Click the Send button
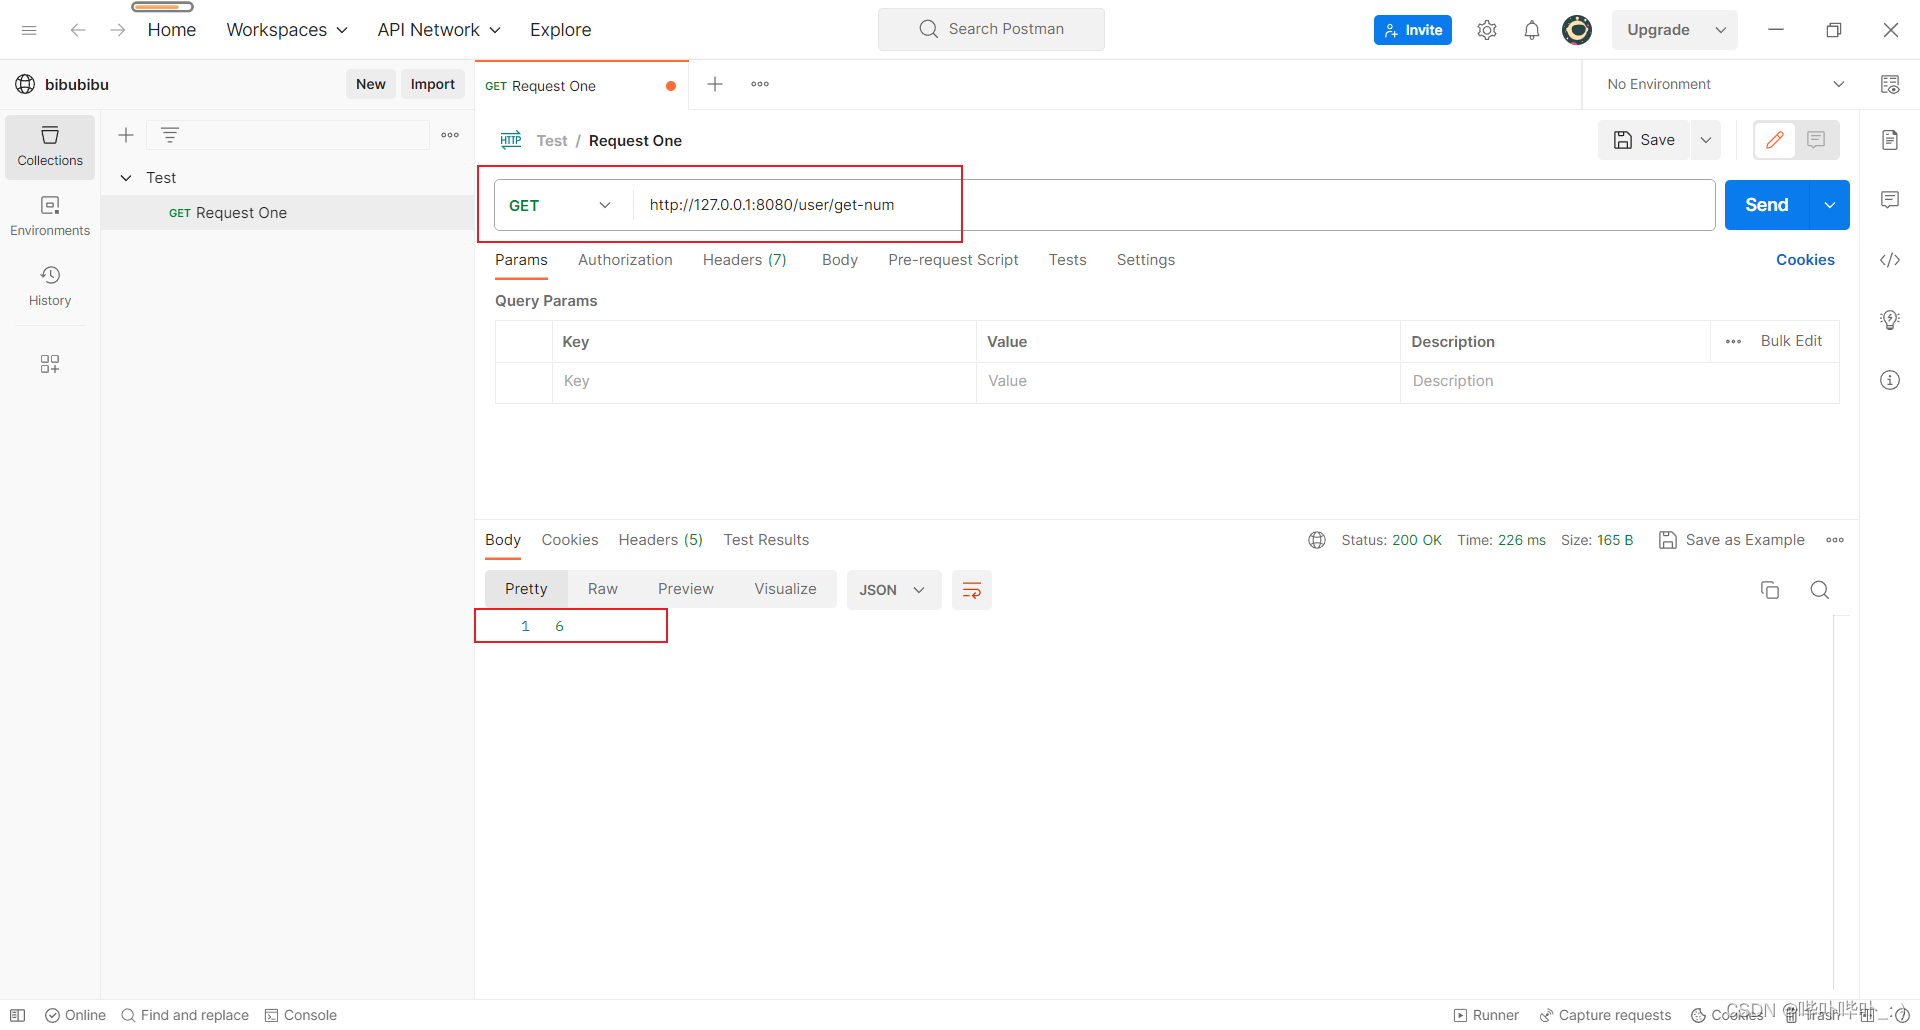The height and width of the screenshot is (1030, 1920). click(1766, 205)
